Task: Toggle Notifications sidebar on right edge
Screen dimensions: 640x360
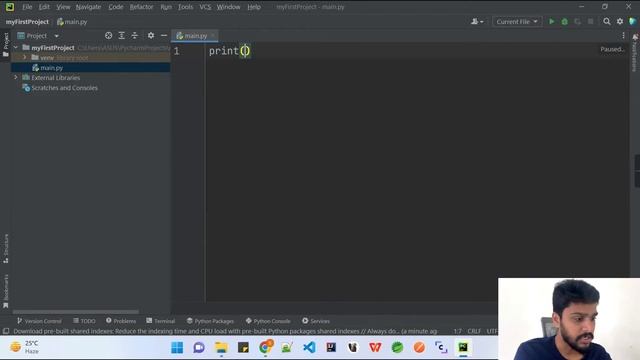Action: [635, 53]
